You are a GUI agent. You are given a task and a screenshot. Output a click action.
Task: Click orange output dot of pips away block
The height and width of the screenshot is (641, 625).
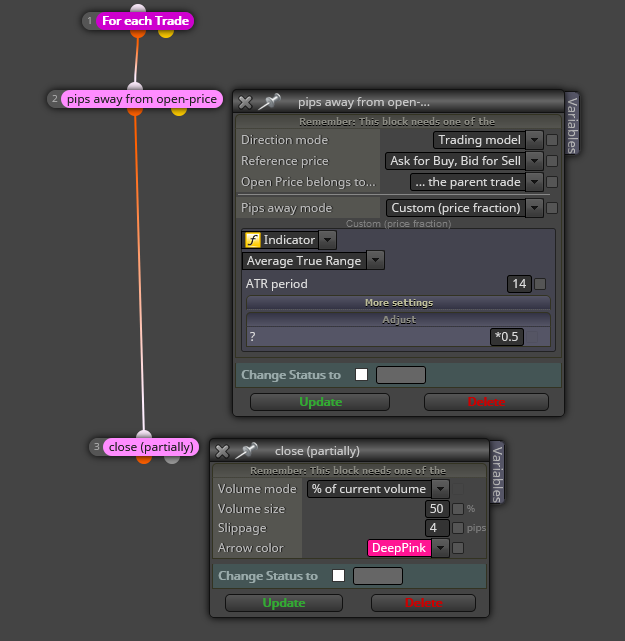[x=135, y=110]
